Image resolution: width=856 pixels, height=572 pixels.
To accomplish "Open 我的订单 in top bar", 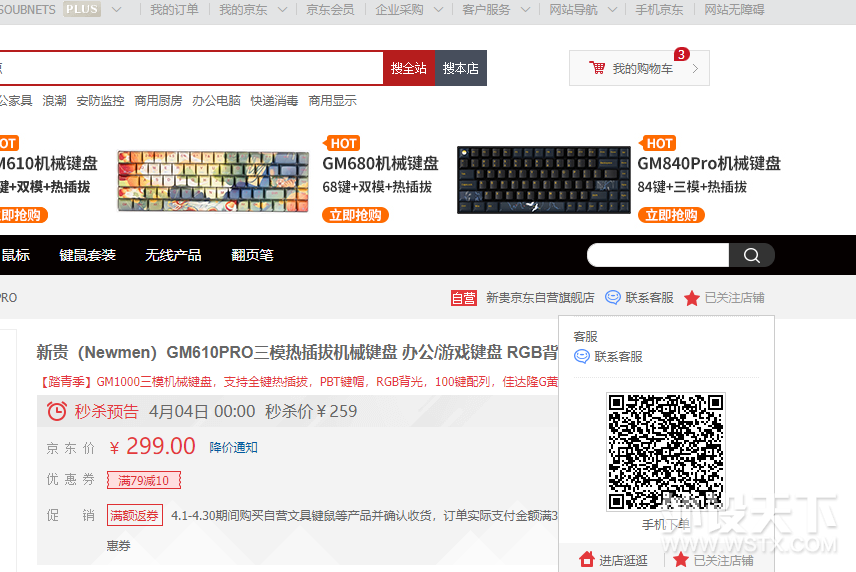I will click(174, 10).
